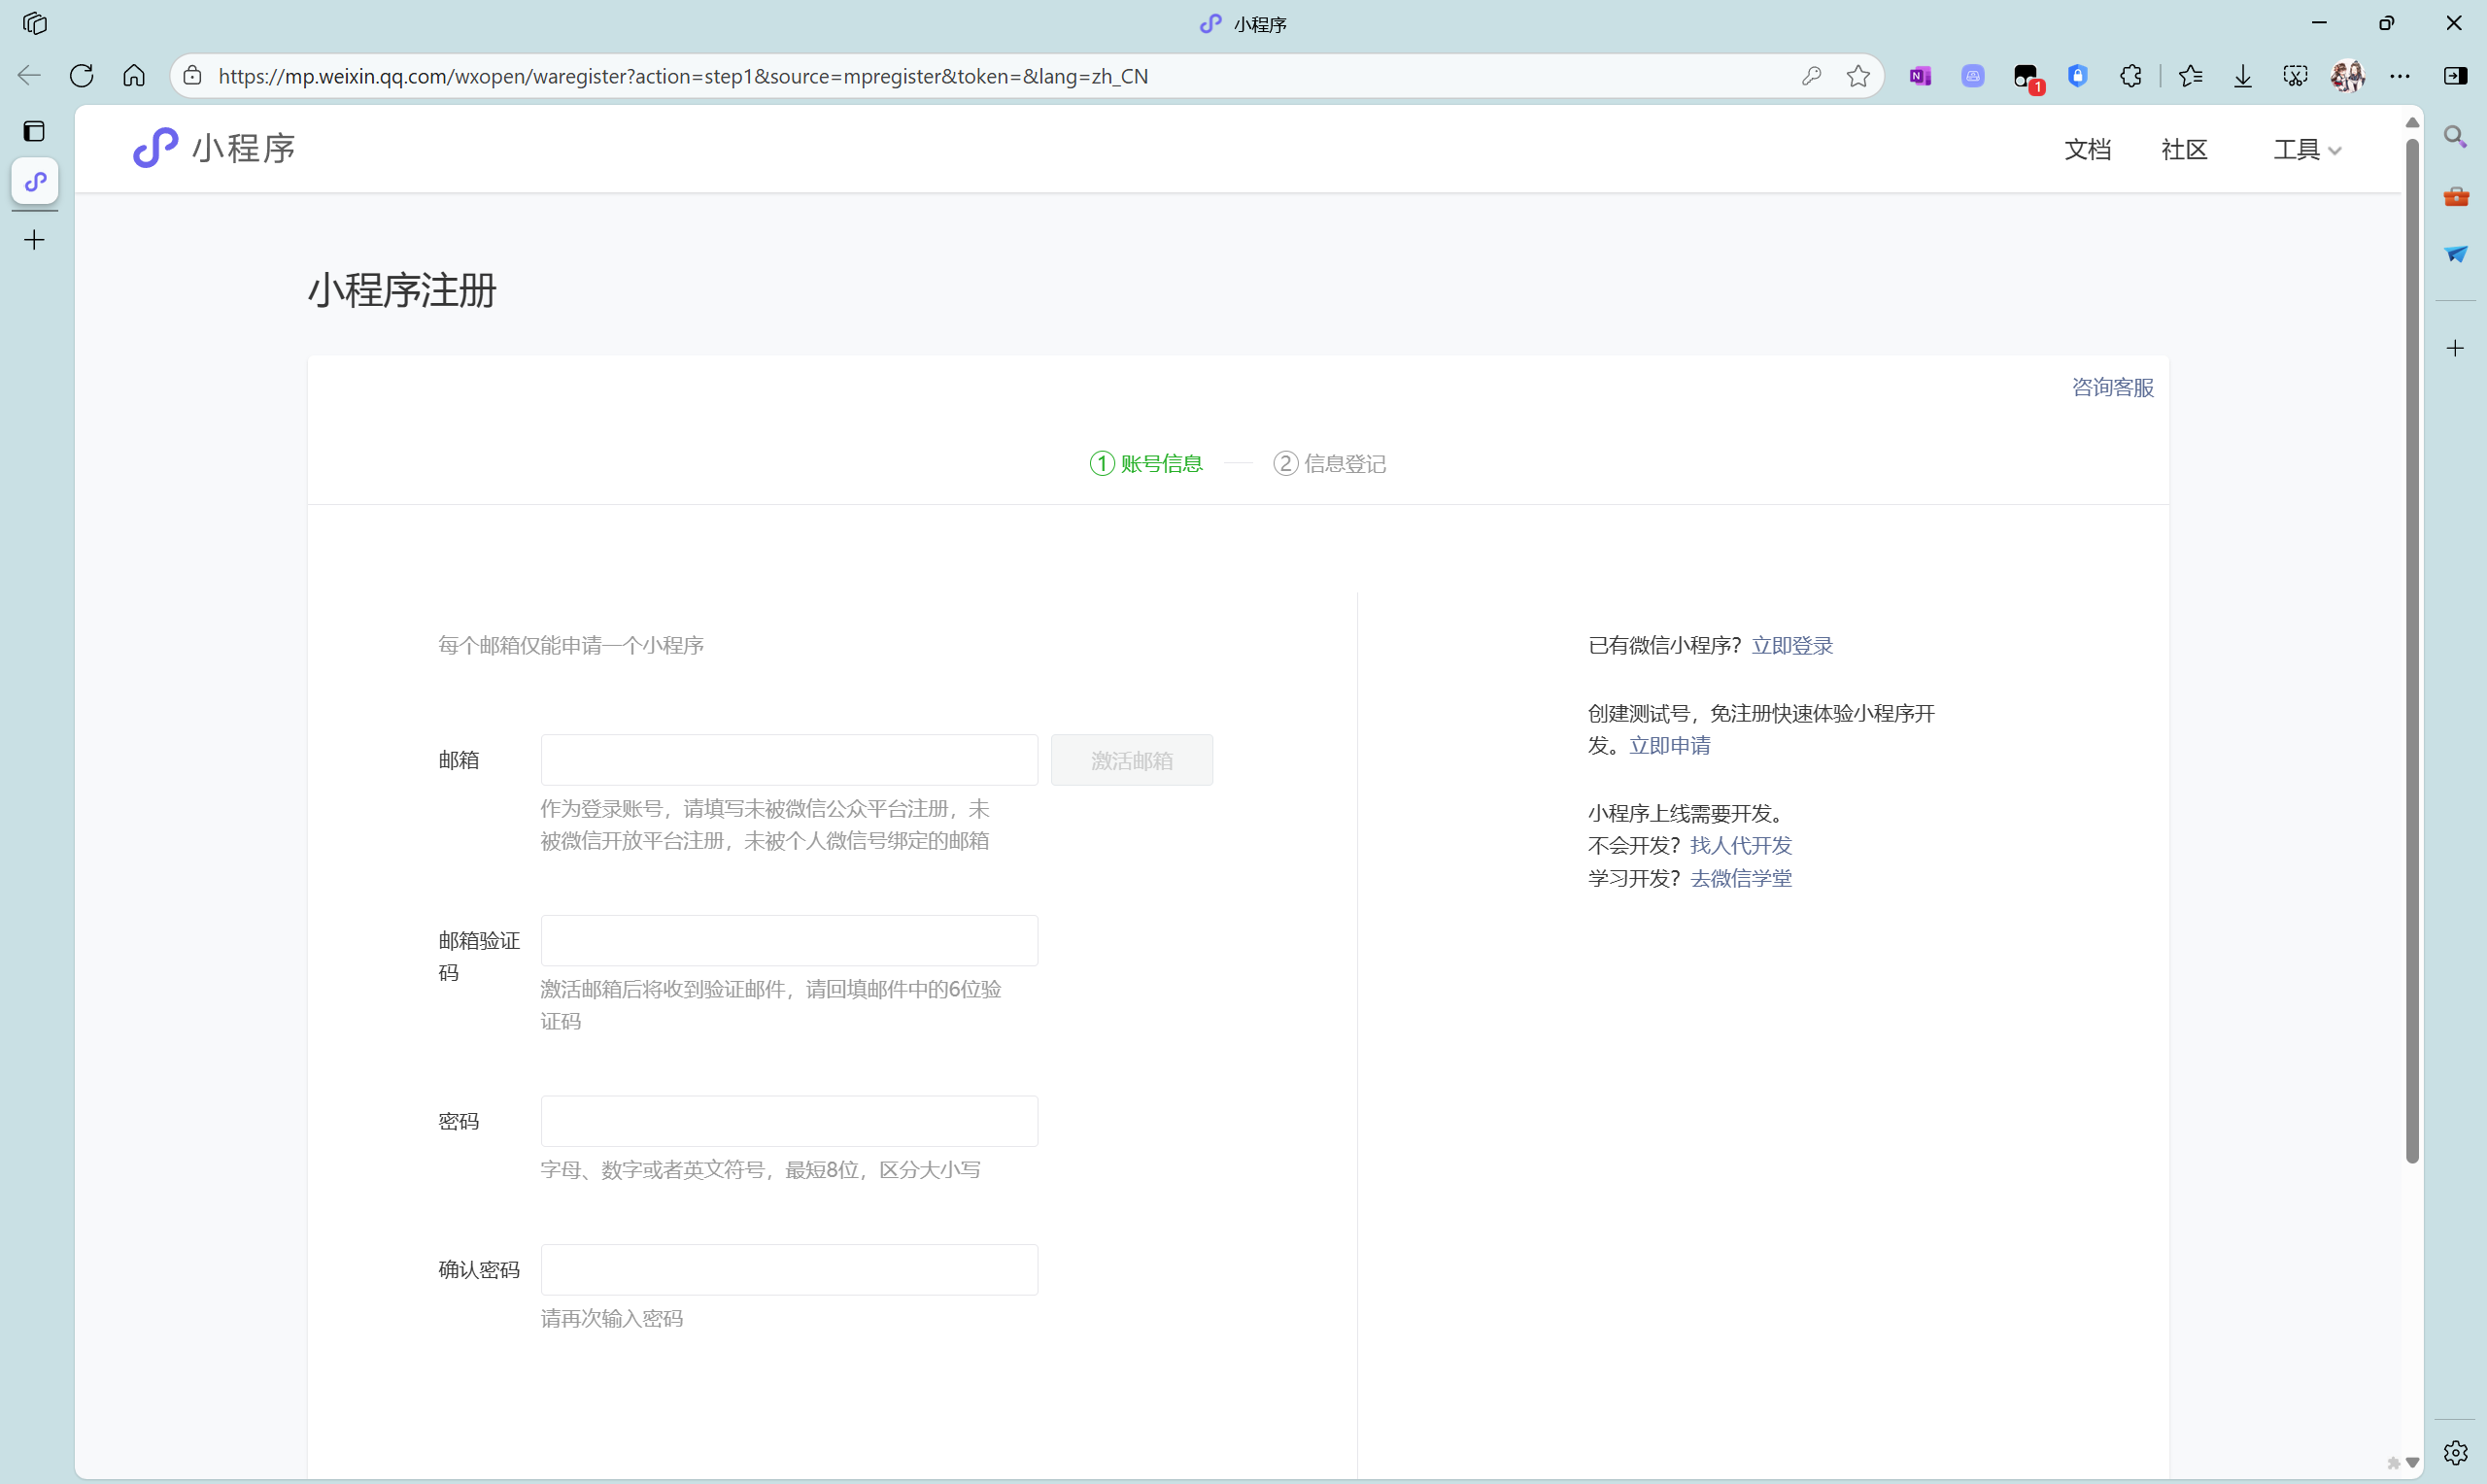Click the 咨询客服 link
The image size is (2487, 1484).
tap(2112, 387)
